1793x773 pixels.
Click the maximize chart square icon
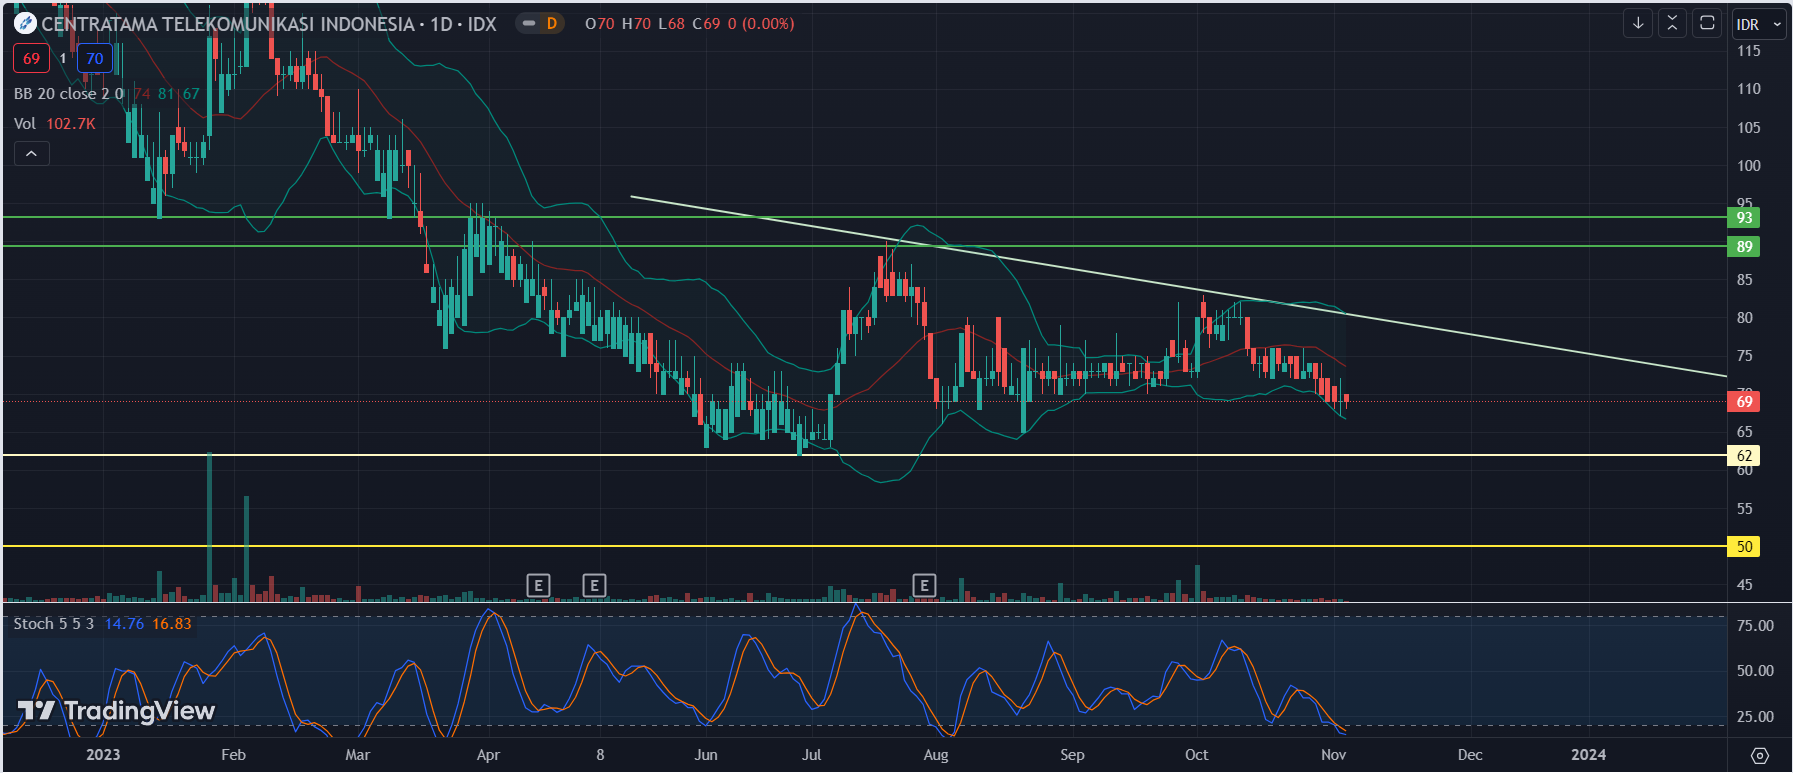1707,23
